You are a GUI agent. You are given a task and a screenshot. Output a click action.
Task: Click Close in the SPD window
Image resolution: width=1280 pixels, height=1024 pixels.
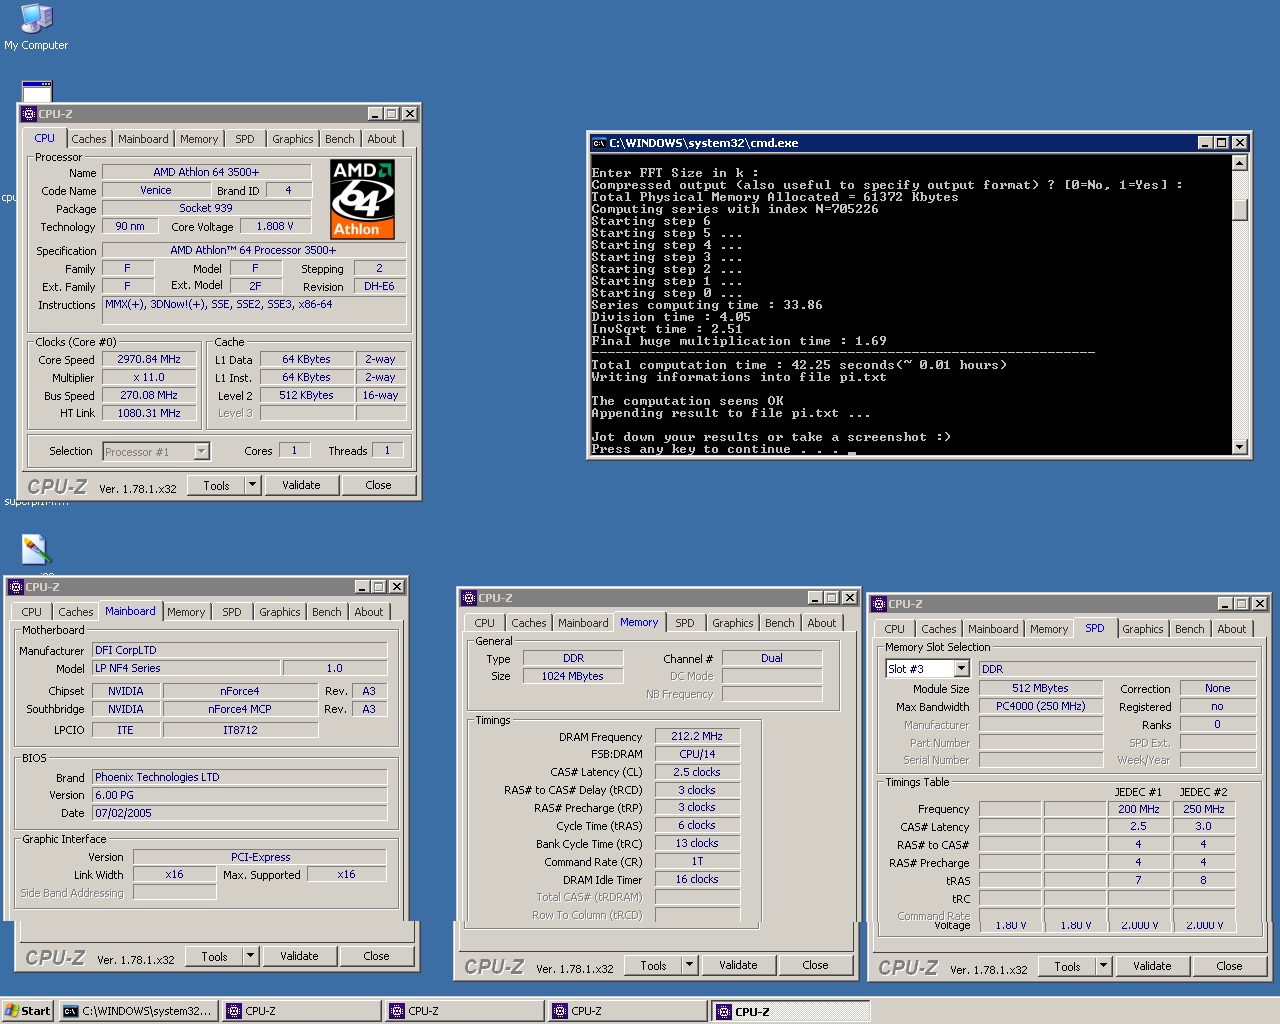coord(1229,966)
